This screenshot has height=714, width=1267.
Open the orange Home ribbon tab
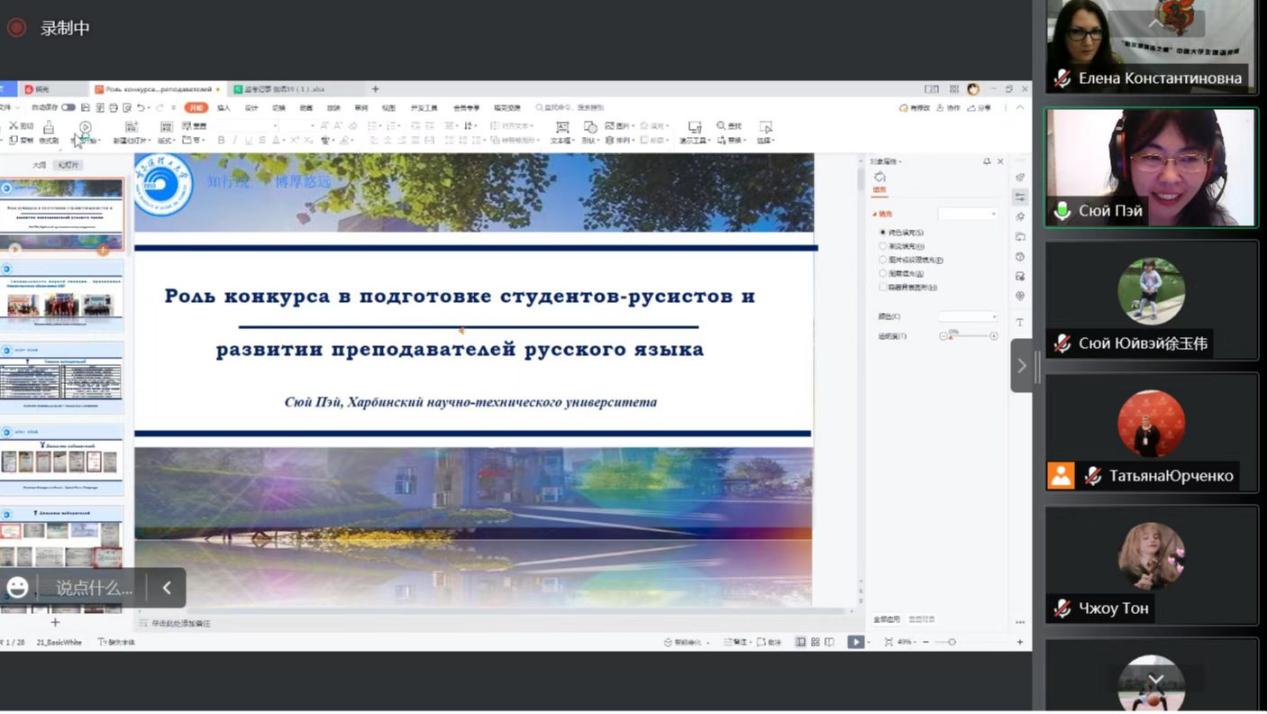(x=196, y=108)
